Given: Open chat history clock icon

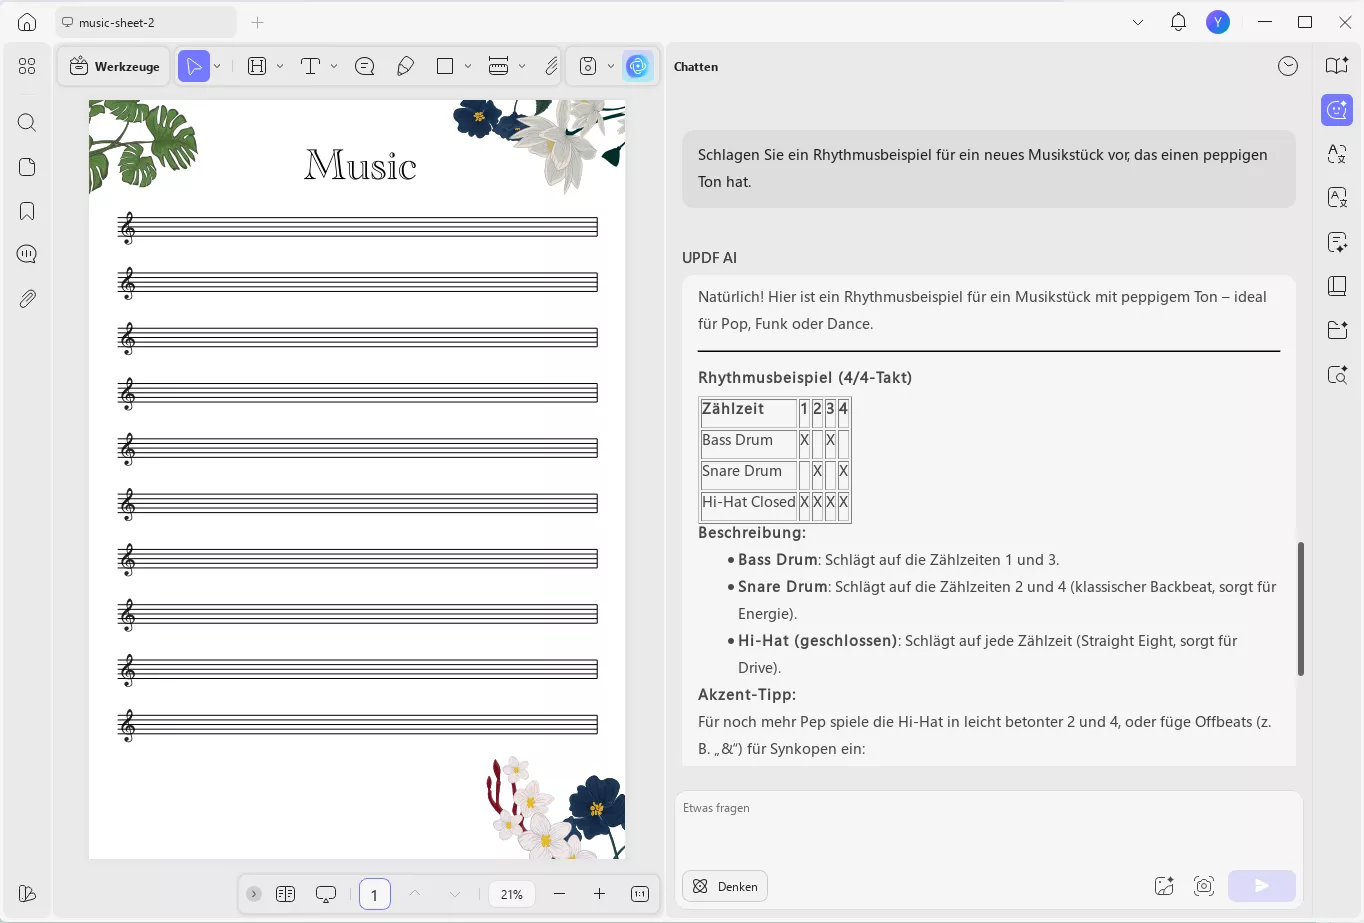Looking at the screenshot, I should click(x=1288, y=66).
